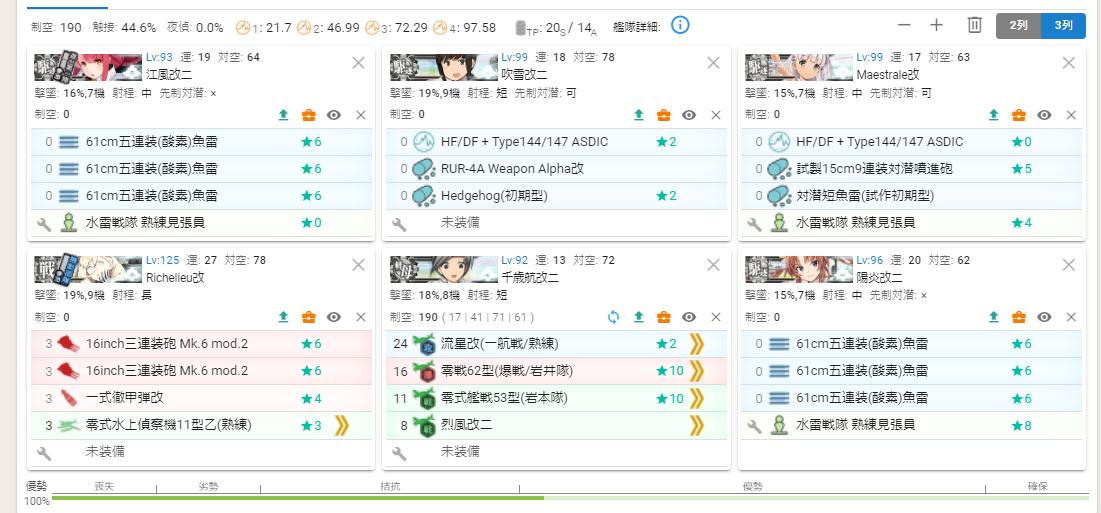Click the upload icon on 陽炎改二's card
Viewport: 1101px width, 513px height.
(x=994, y=317)
